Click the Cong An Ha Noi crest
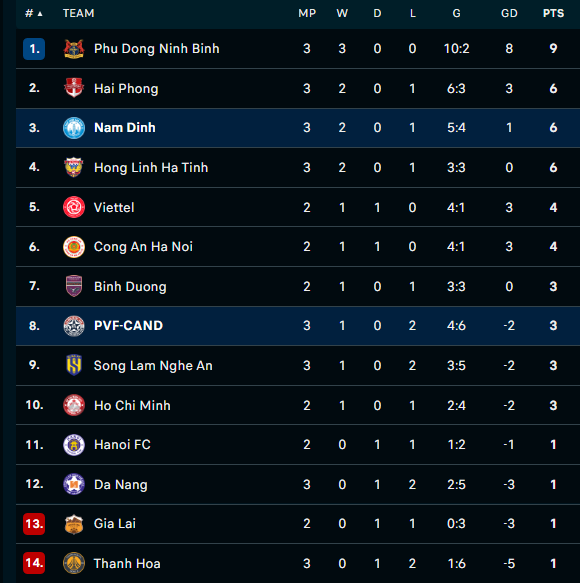 pos(74,247)
